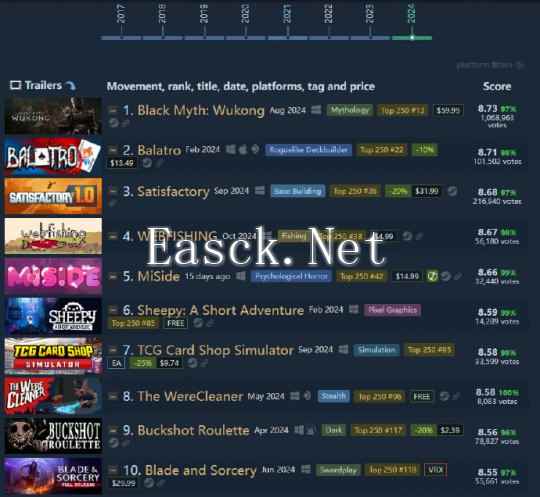The image size is (540, 497).
Task: Open Steam store icon beside Satisfactory price
Action: click(x=452, y=191)
